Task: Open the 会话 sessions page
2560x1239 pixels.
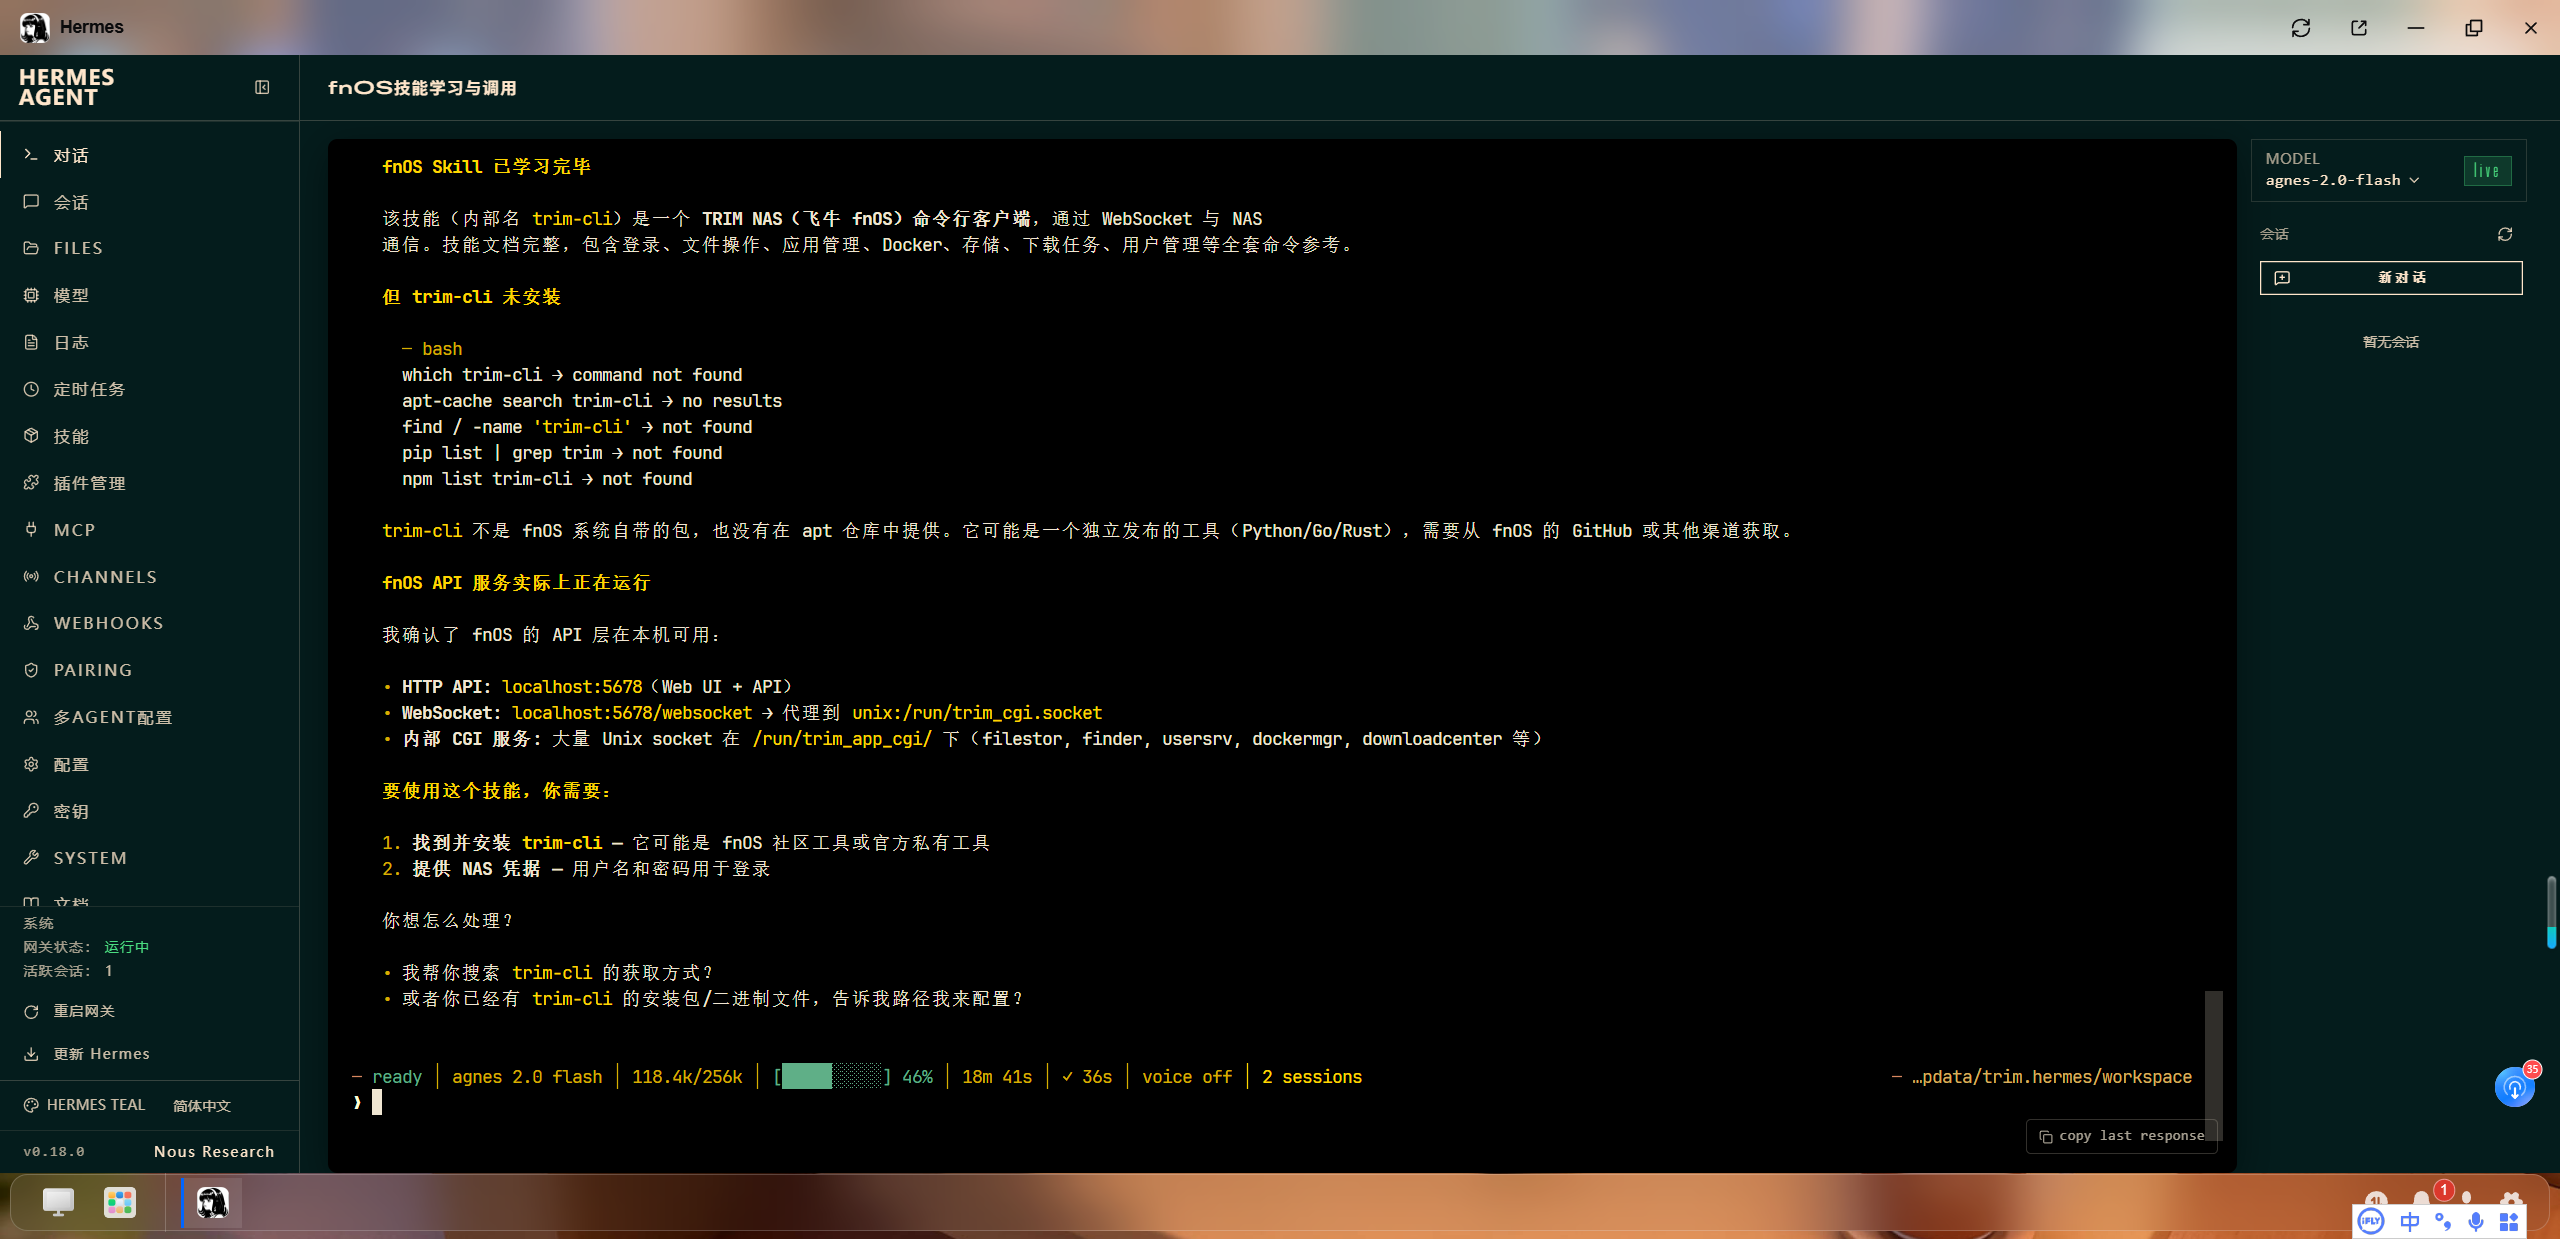Action: tap(150, 202)
